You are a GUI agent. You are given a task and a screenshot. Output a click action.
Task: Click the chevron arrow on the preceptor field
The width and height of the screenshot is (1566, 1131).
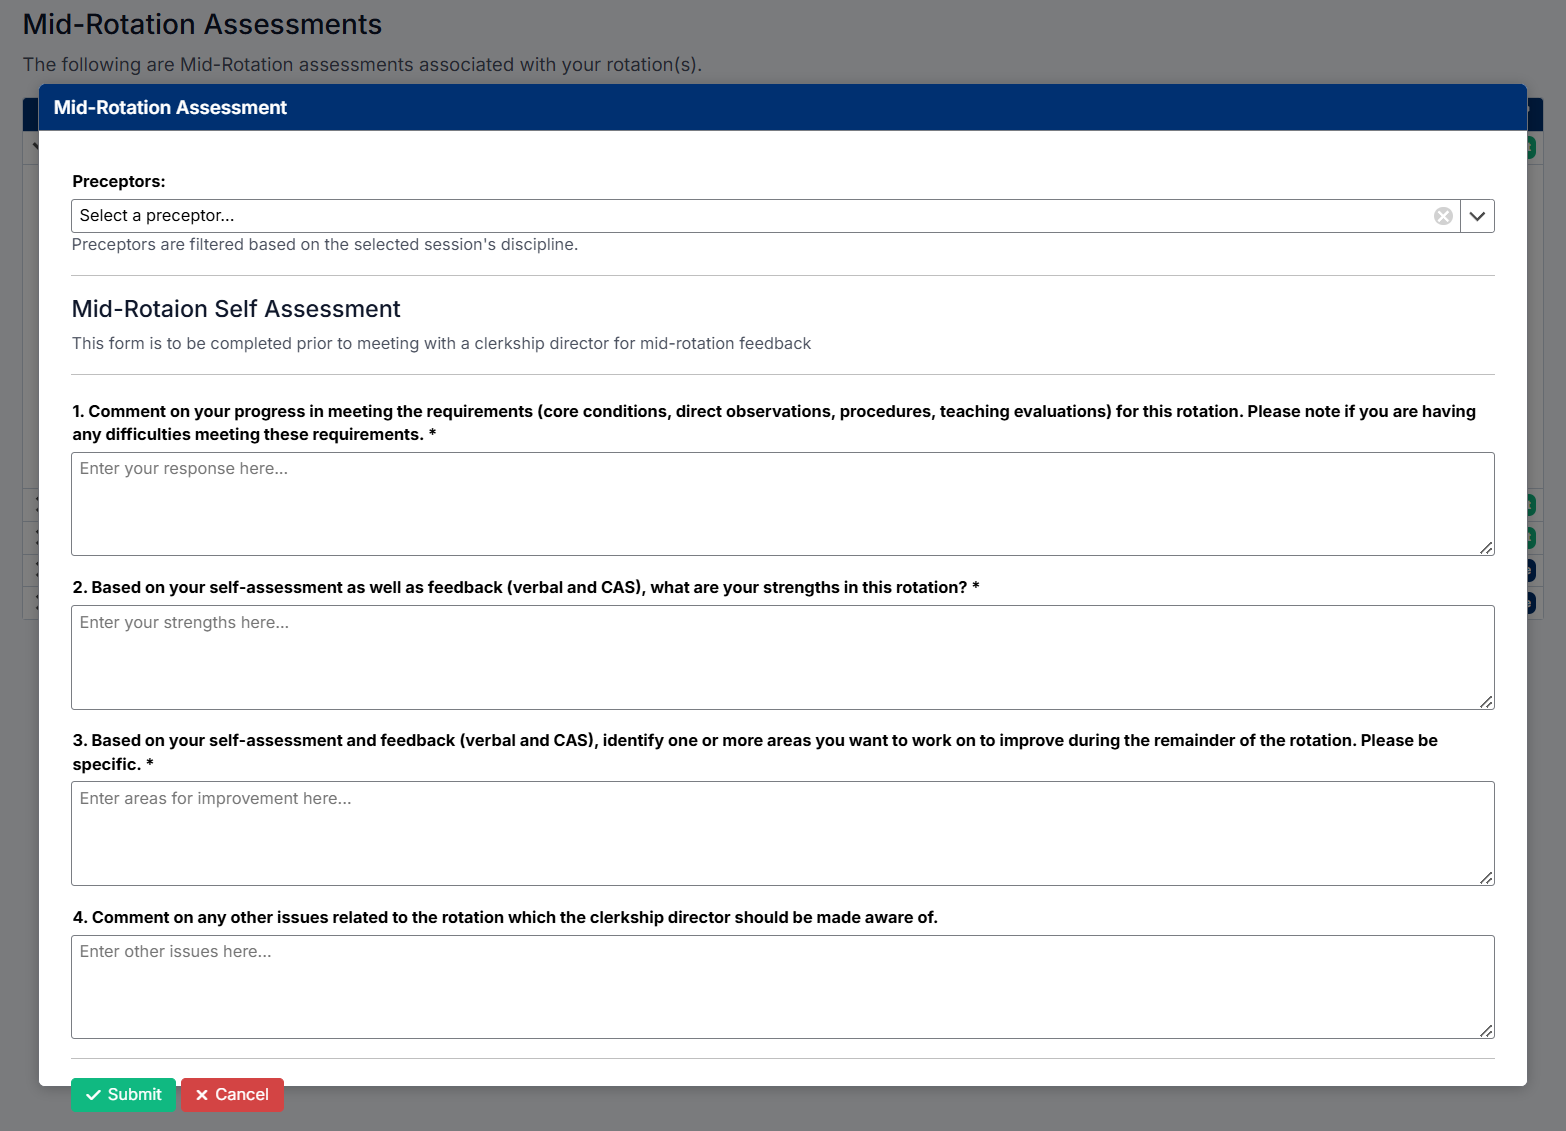[x=1477, y=215]
